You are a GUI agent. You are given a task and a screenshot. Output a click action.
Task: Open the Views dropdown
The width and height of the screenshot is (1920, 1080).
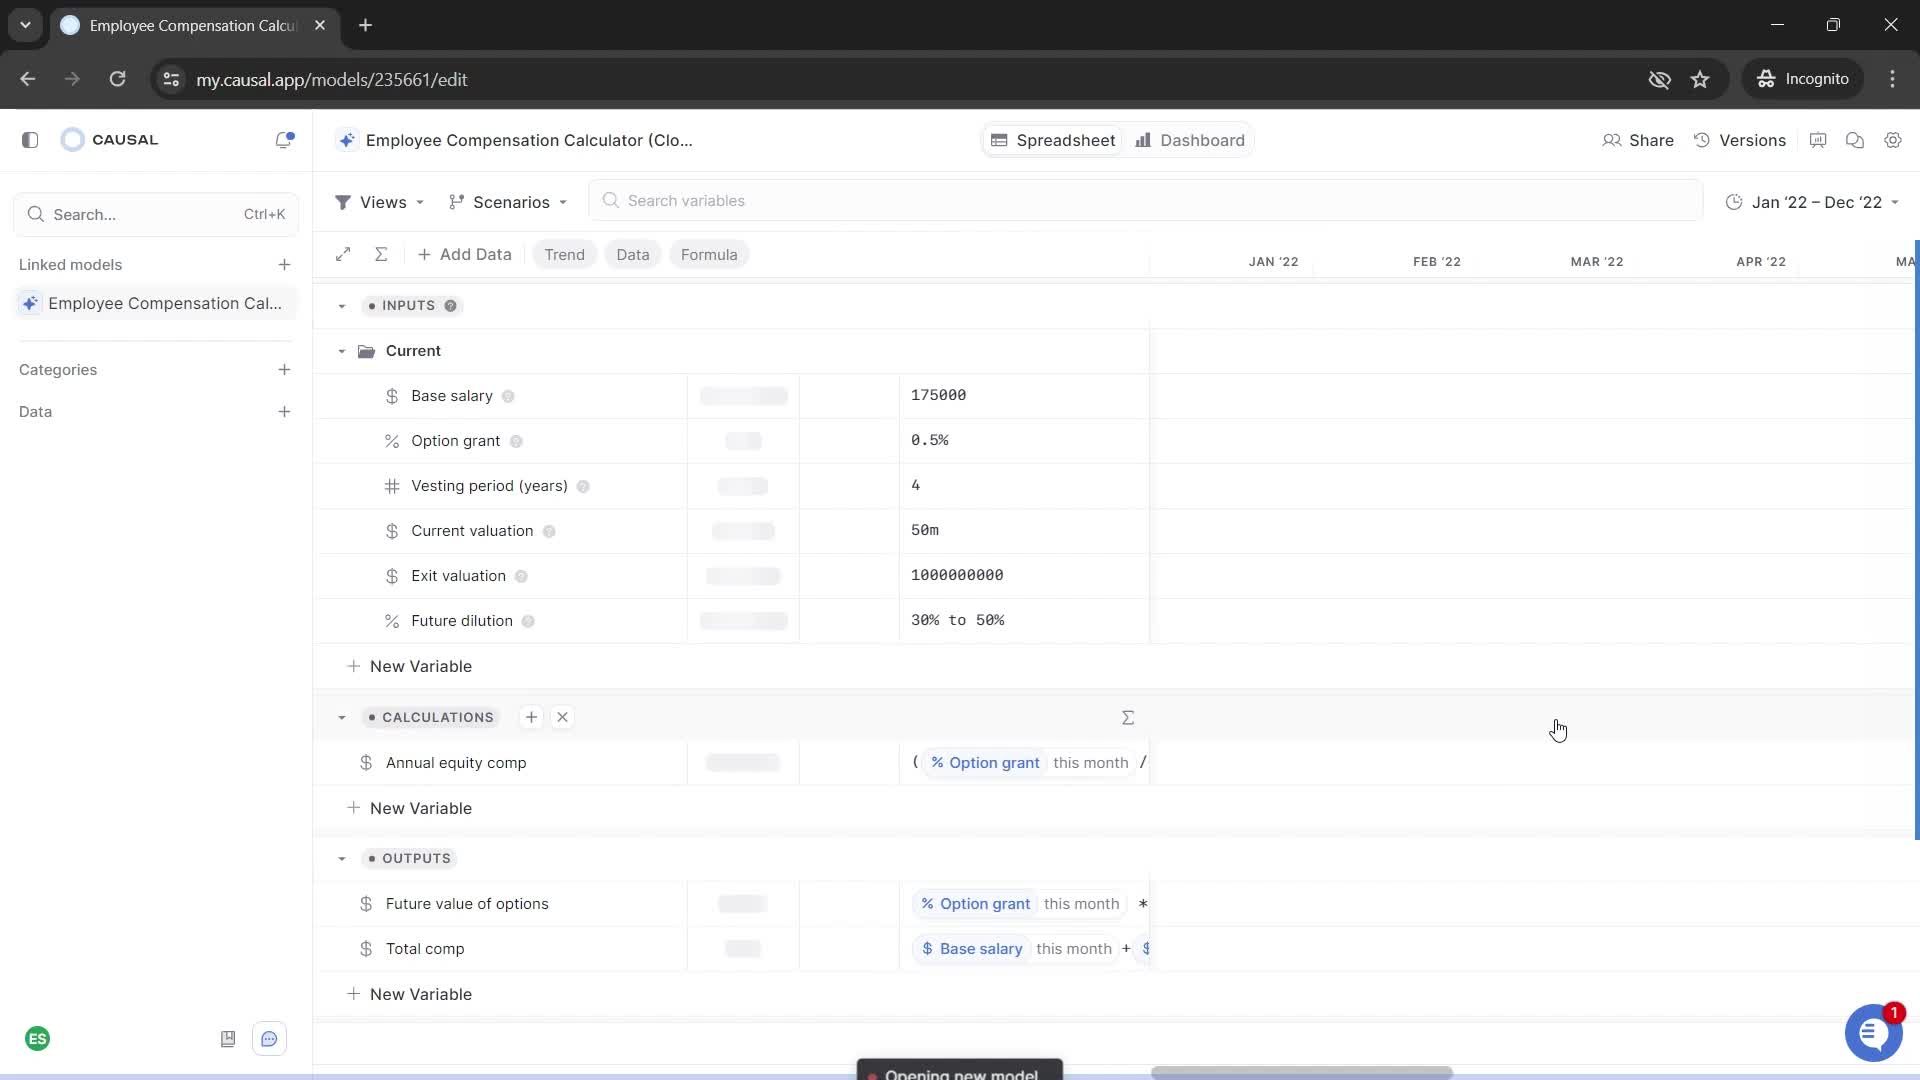[380, 202]
